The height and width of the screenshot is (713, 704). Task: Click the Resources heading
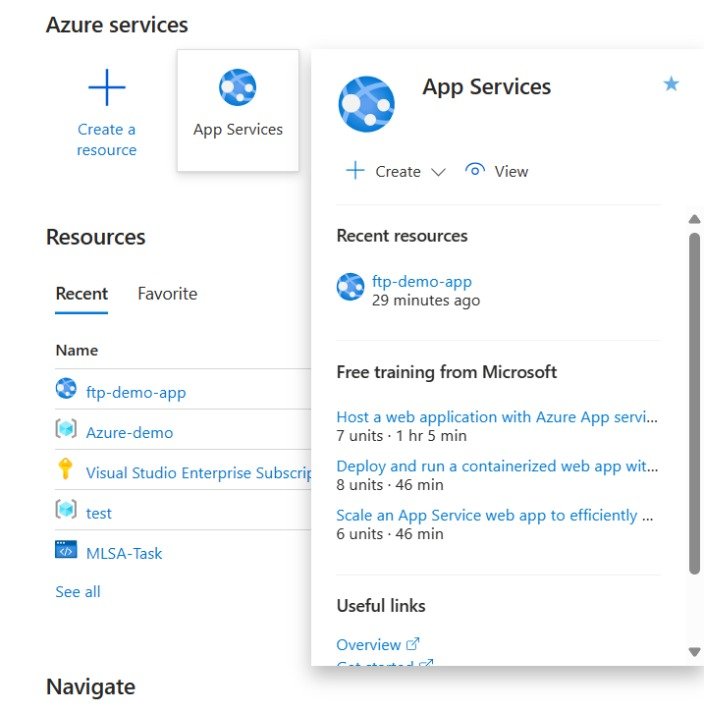(96, 237)
